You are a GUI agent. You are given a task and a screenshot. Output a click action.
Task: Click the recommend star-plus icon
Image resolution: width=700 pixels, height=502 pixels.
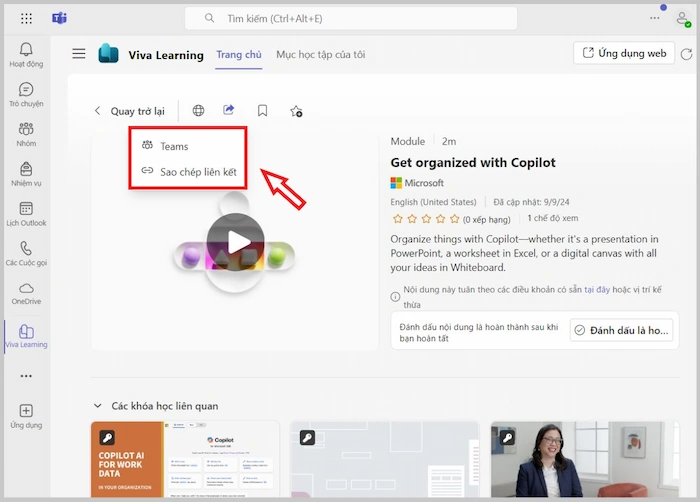coord(296,111)
